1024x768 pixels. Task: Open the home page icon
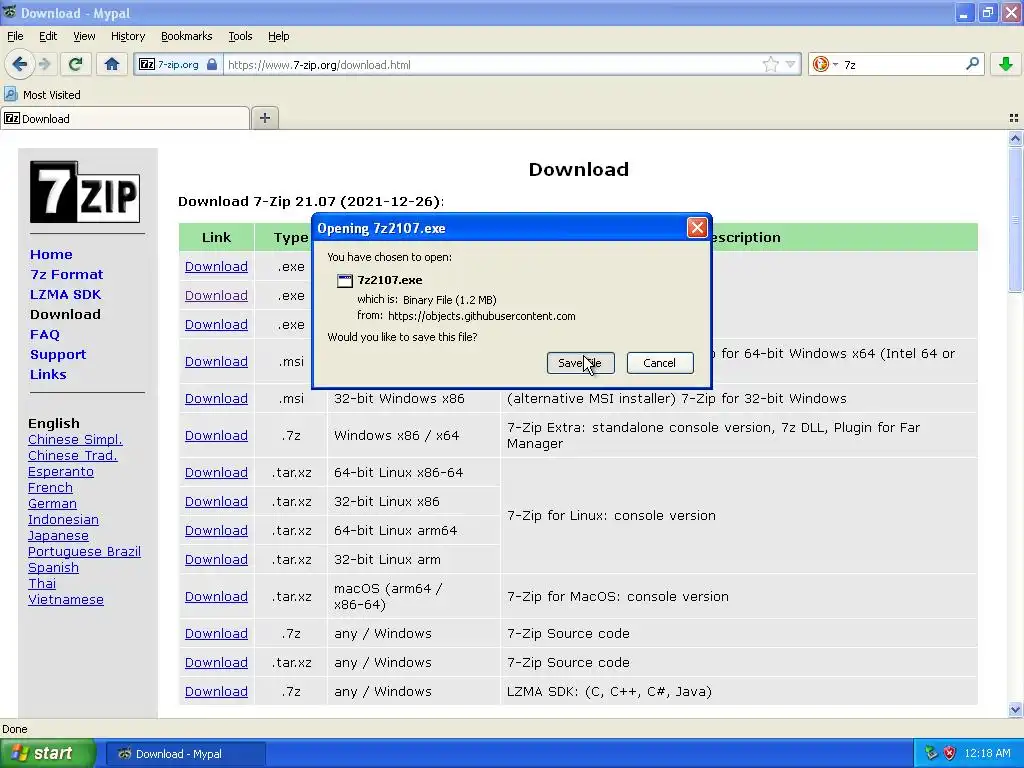[x=112, y=64]
